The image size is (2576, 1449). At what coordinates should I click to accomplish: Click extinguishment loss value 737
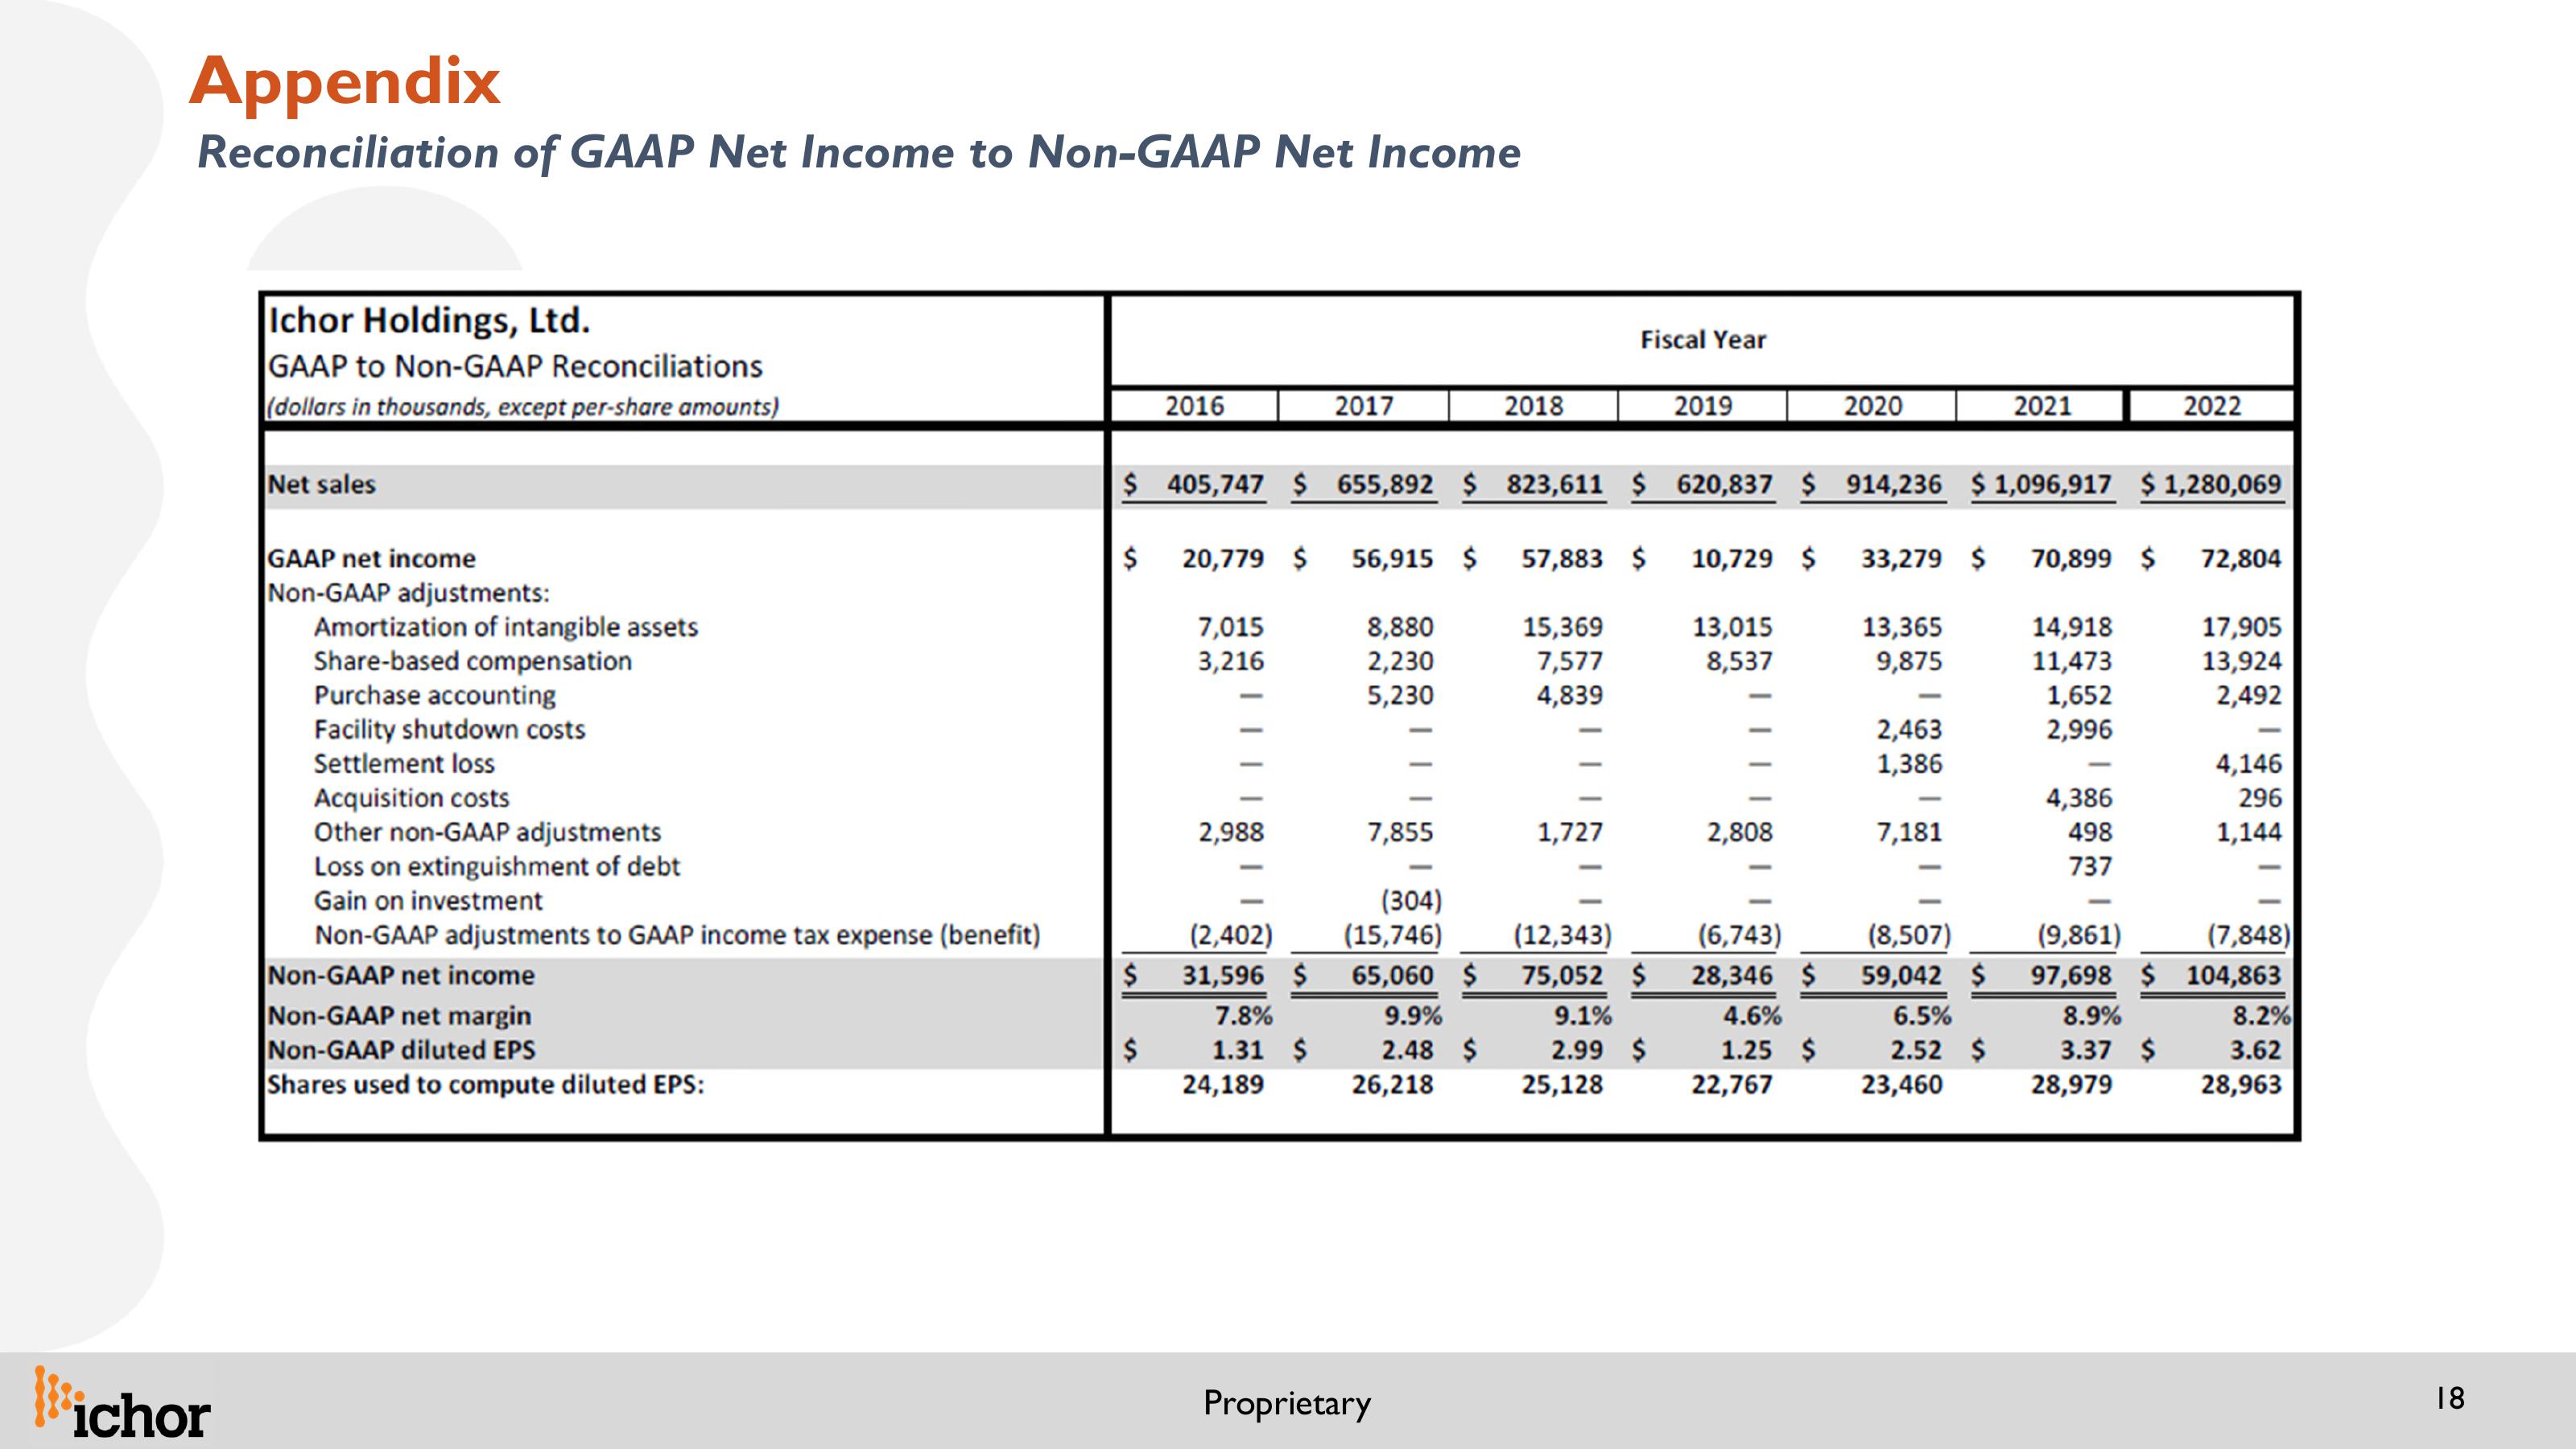[2090, 866]
